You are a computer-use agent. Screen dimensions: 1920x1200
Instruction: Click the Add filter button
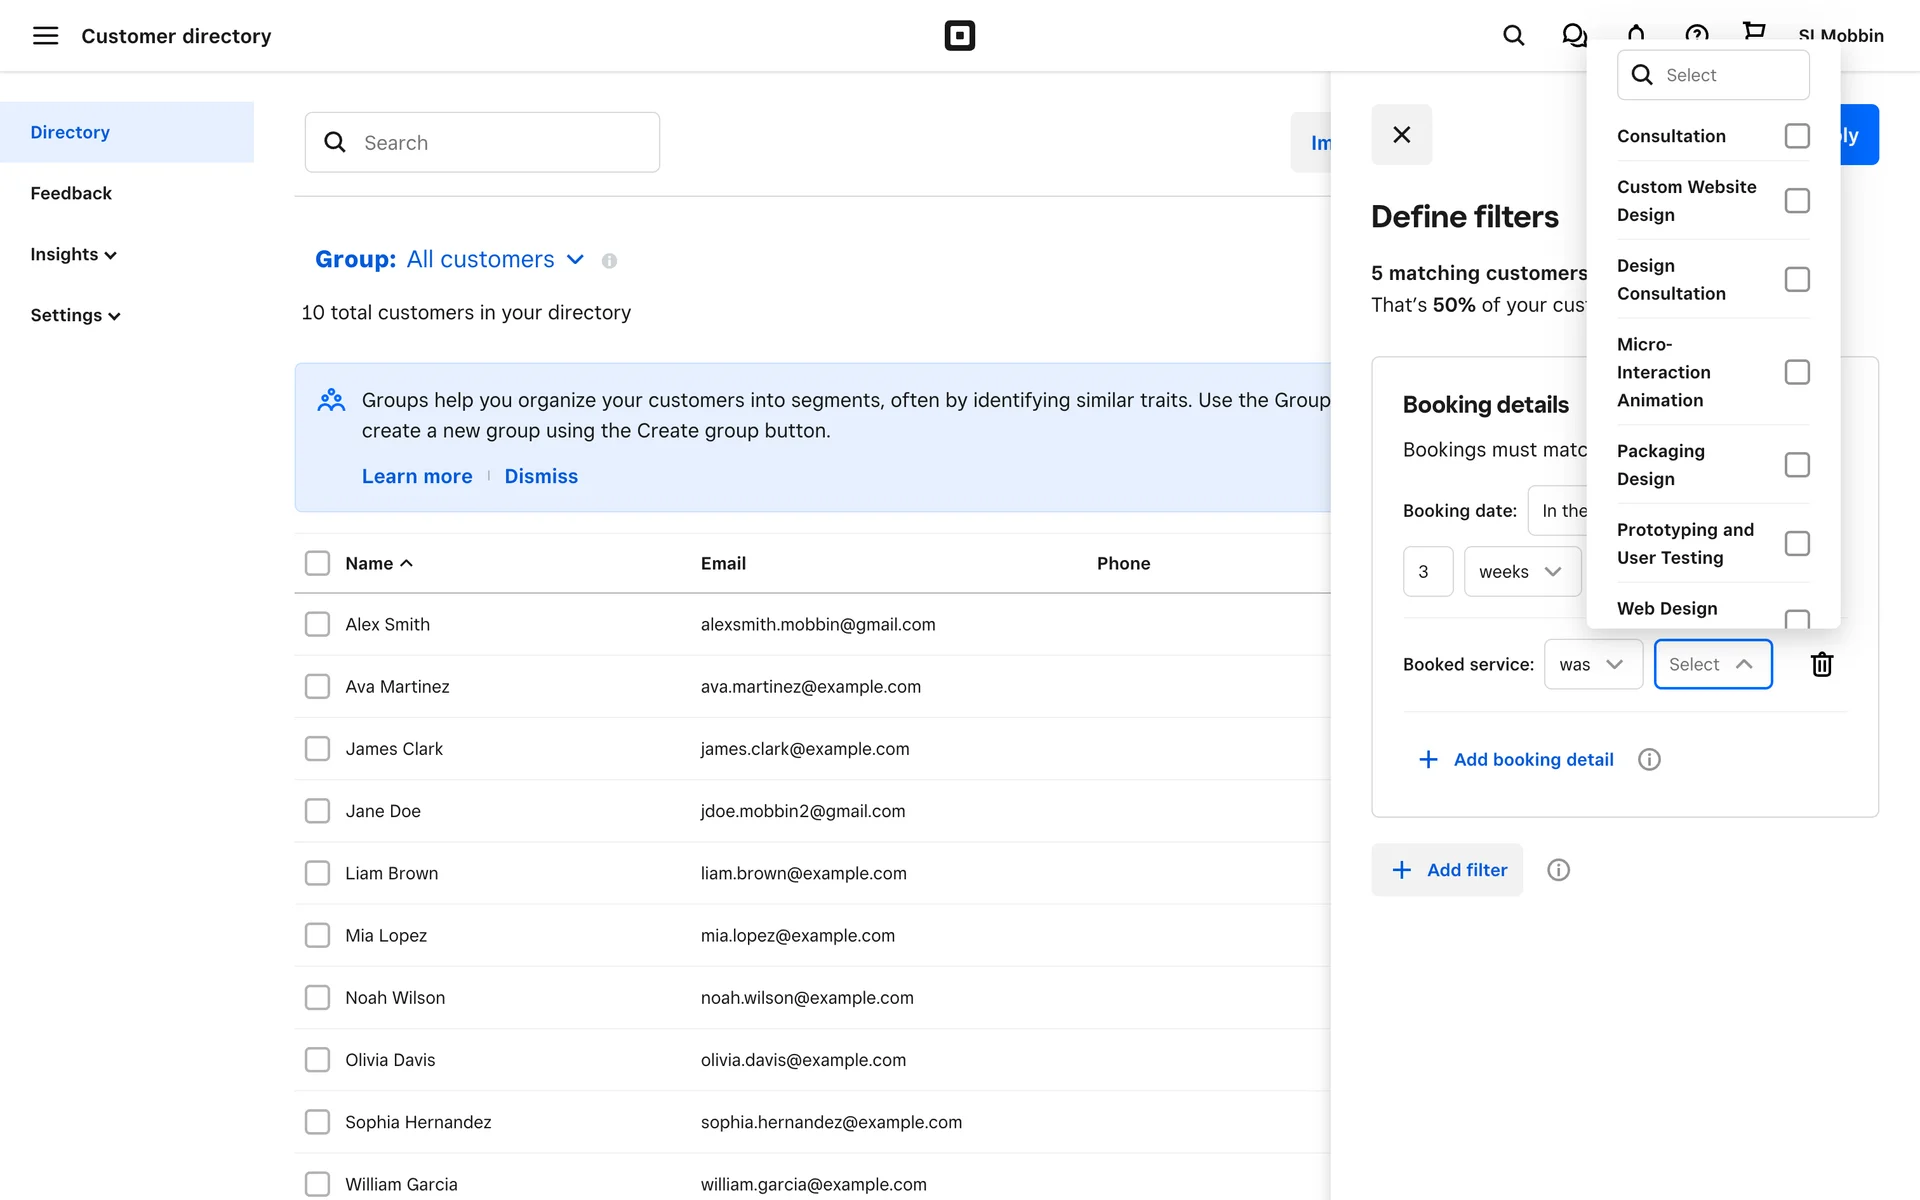coord(1446,870)
